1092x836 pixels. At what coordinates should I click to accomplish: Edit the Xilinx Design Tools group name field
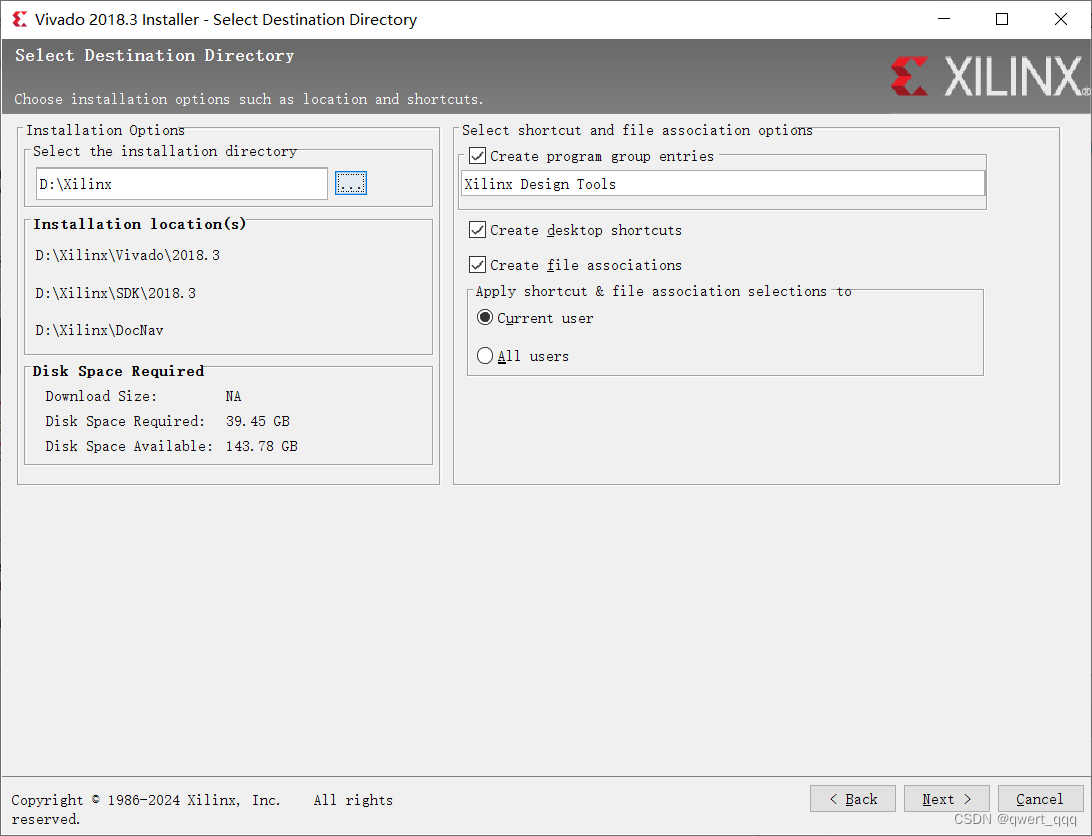[723, 184]
